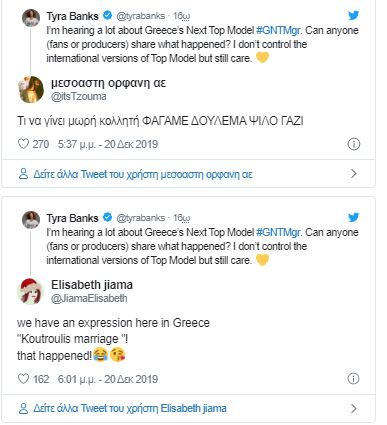The image size is (387, 425).
Task: Open #GNTMgr hashtag in first quoted tweet
Action: (279, 30)
